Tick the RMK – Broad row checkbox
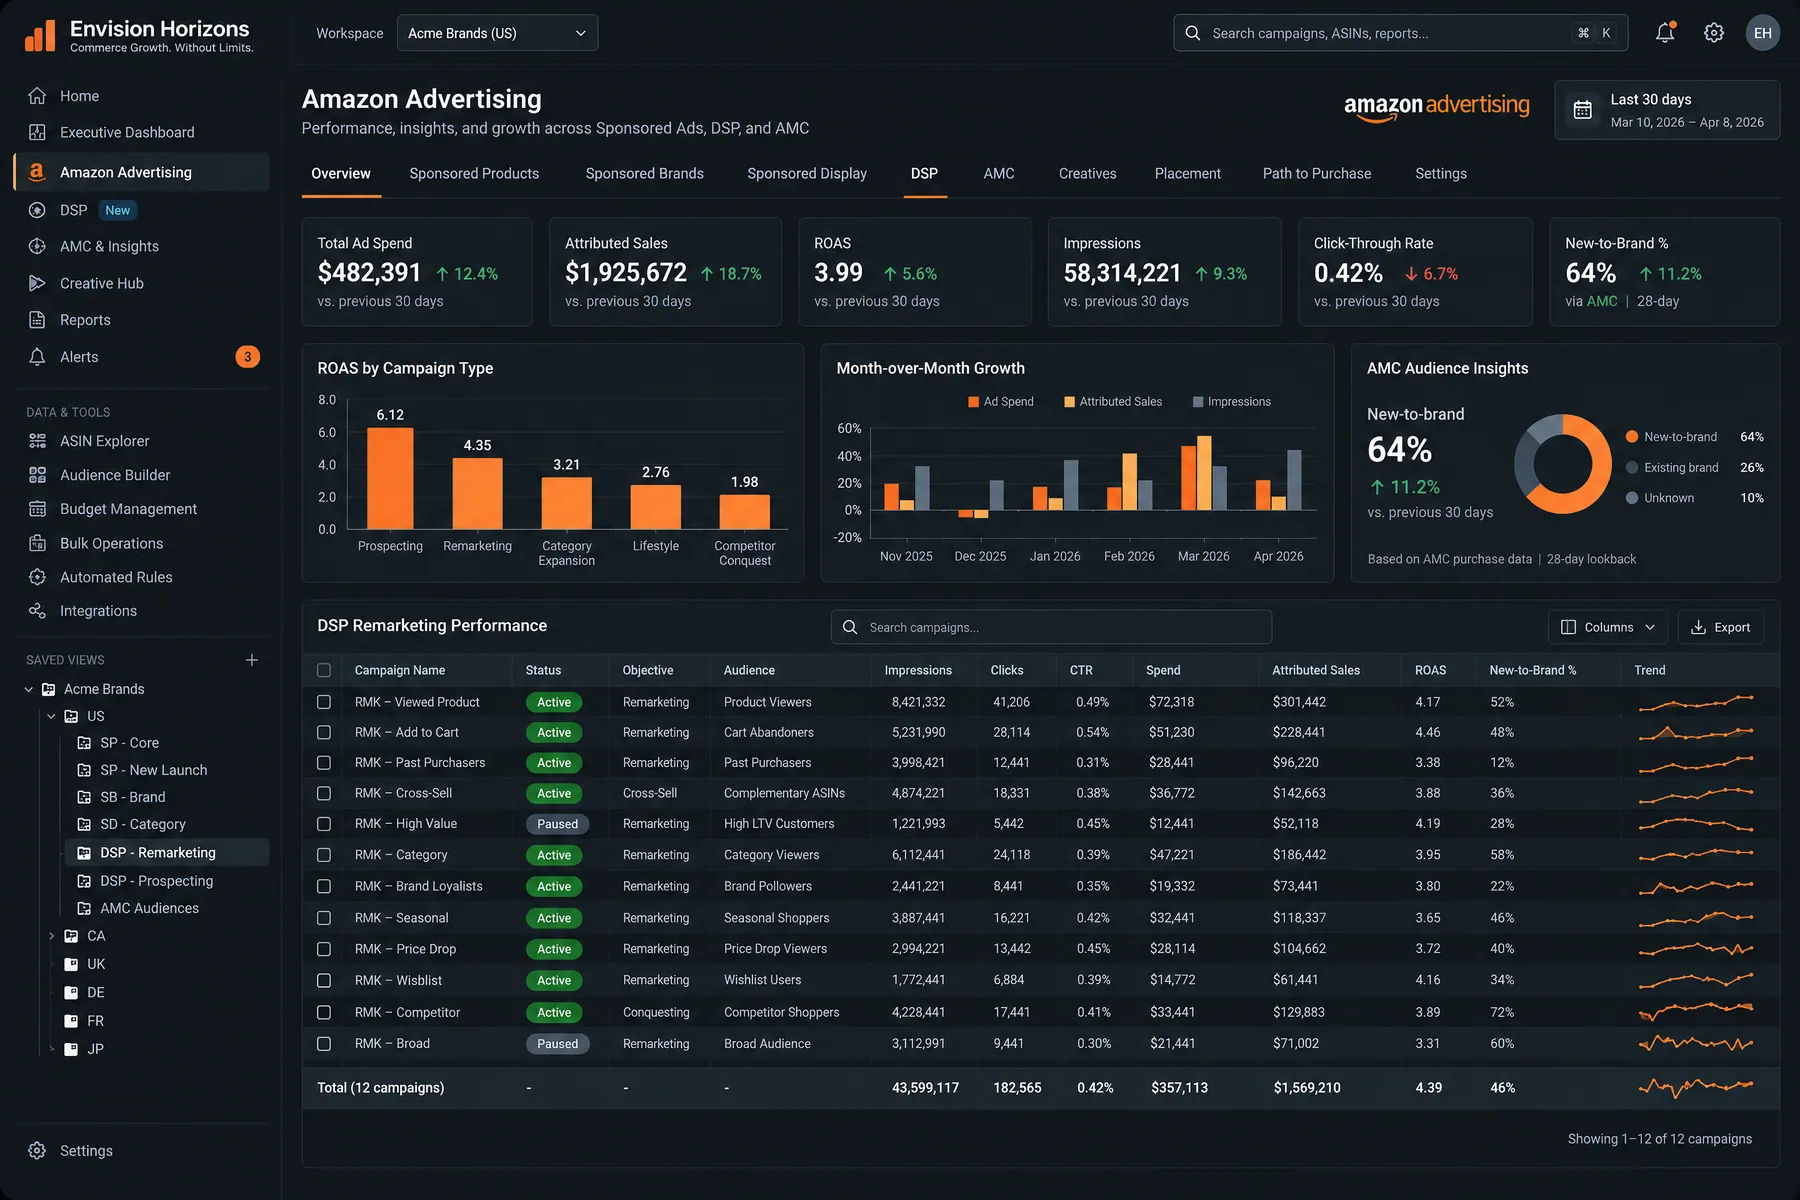Screen dimensions: 1800x1200 (x=324, y=1044)
